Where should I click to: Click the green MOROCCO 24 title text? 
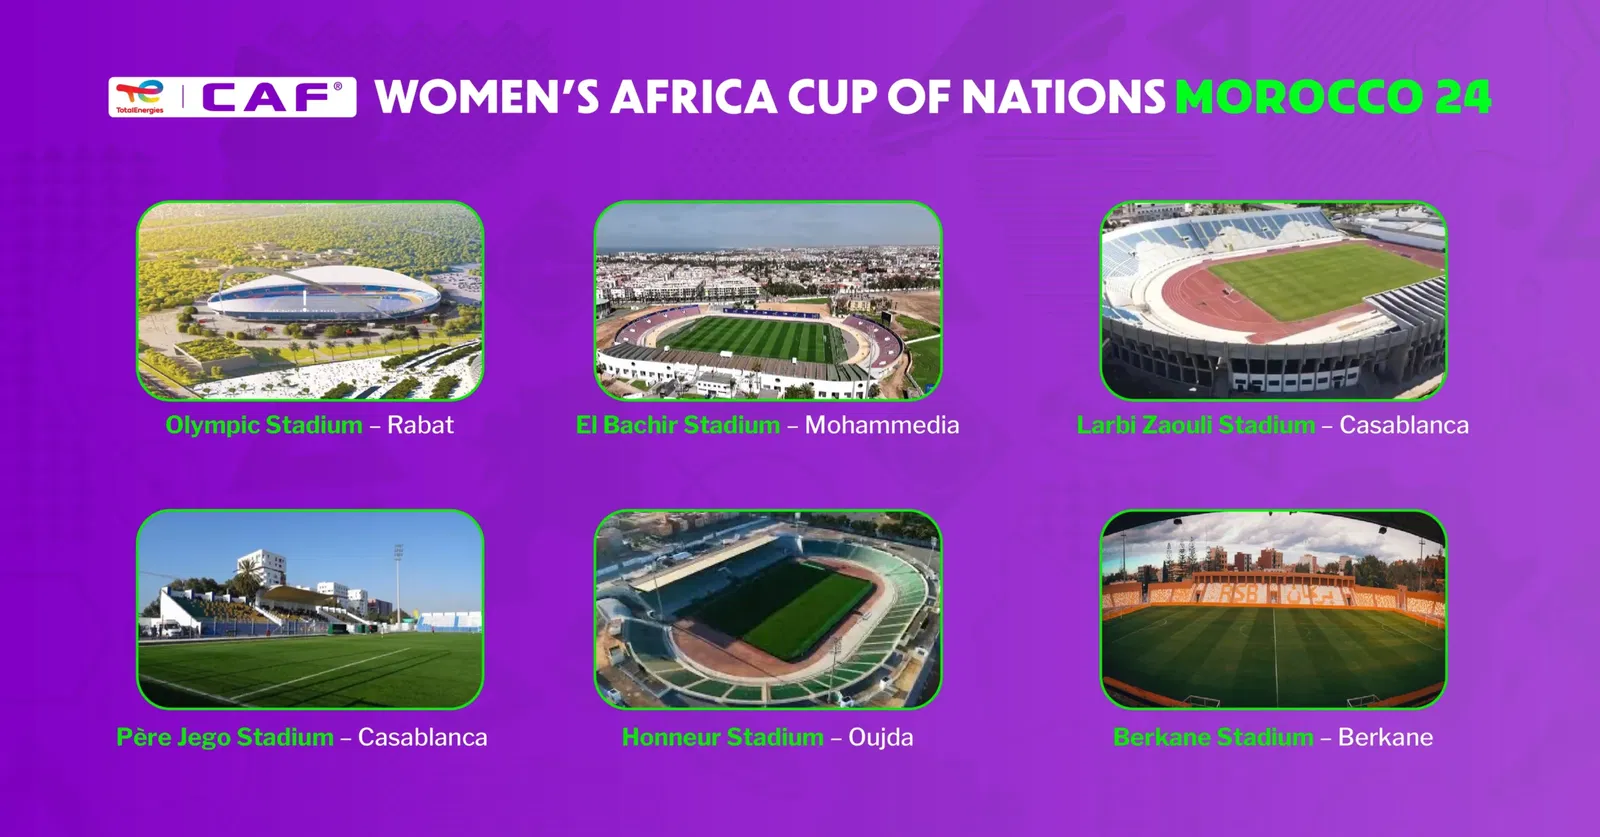[1333, 98]
